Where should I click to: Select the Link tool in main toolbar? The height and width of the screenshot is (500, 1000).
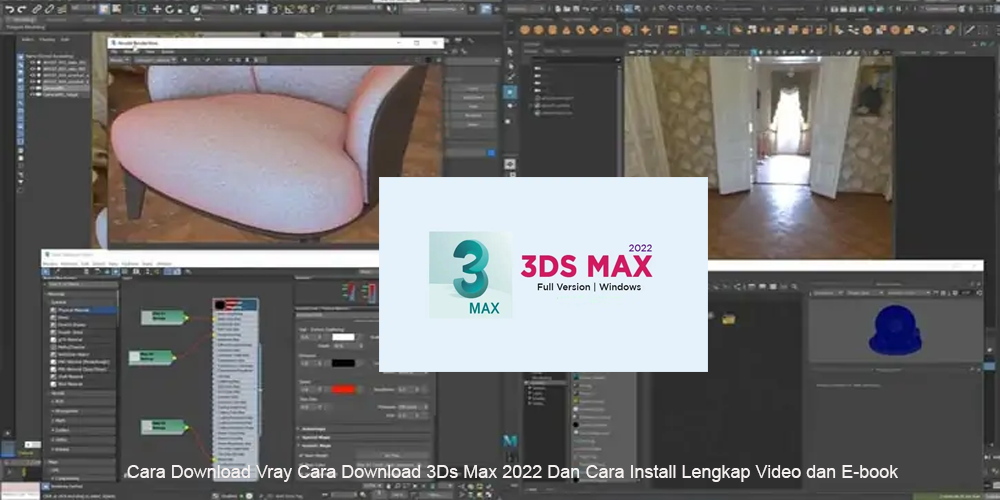click(x=36, y=10)
